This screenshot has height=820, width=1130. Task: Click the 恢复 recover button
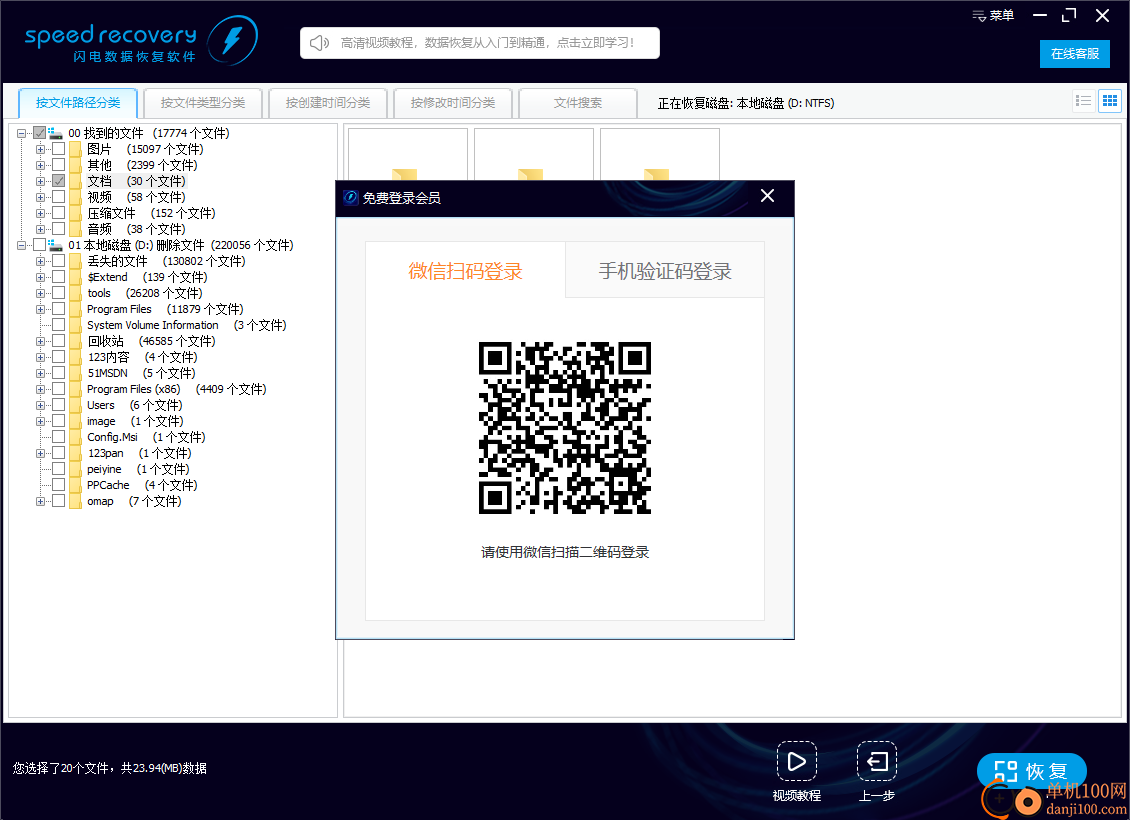click(x=1032, y=772)
